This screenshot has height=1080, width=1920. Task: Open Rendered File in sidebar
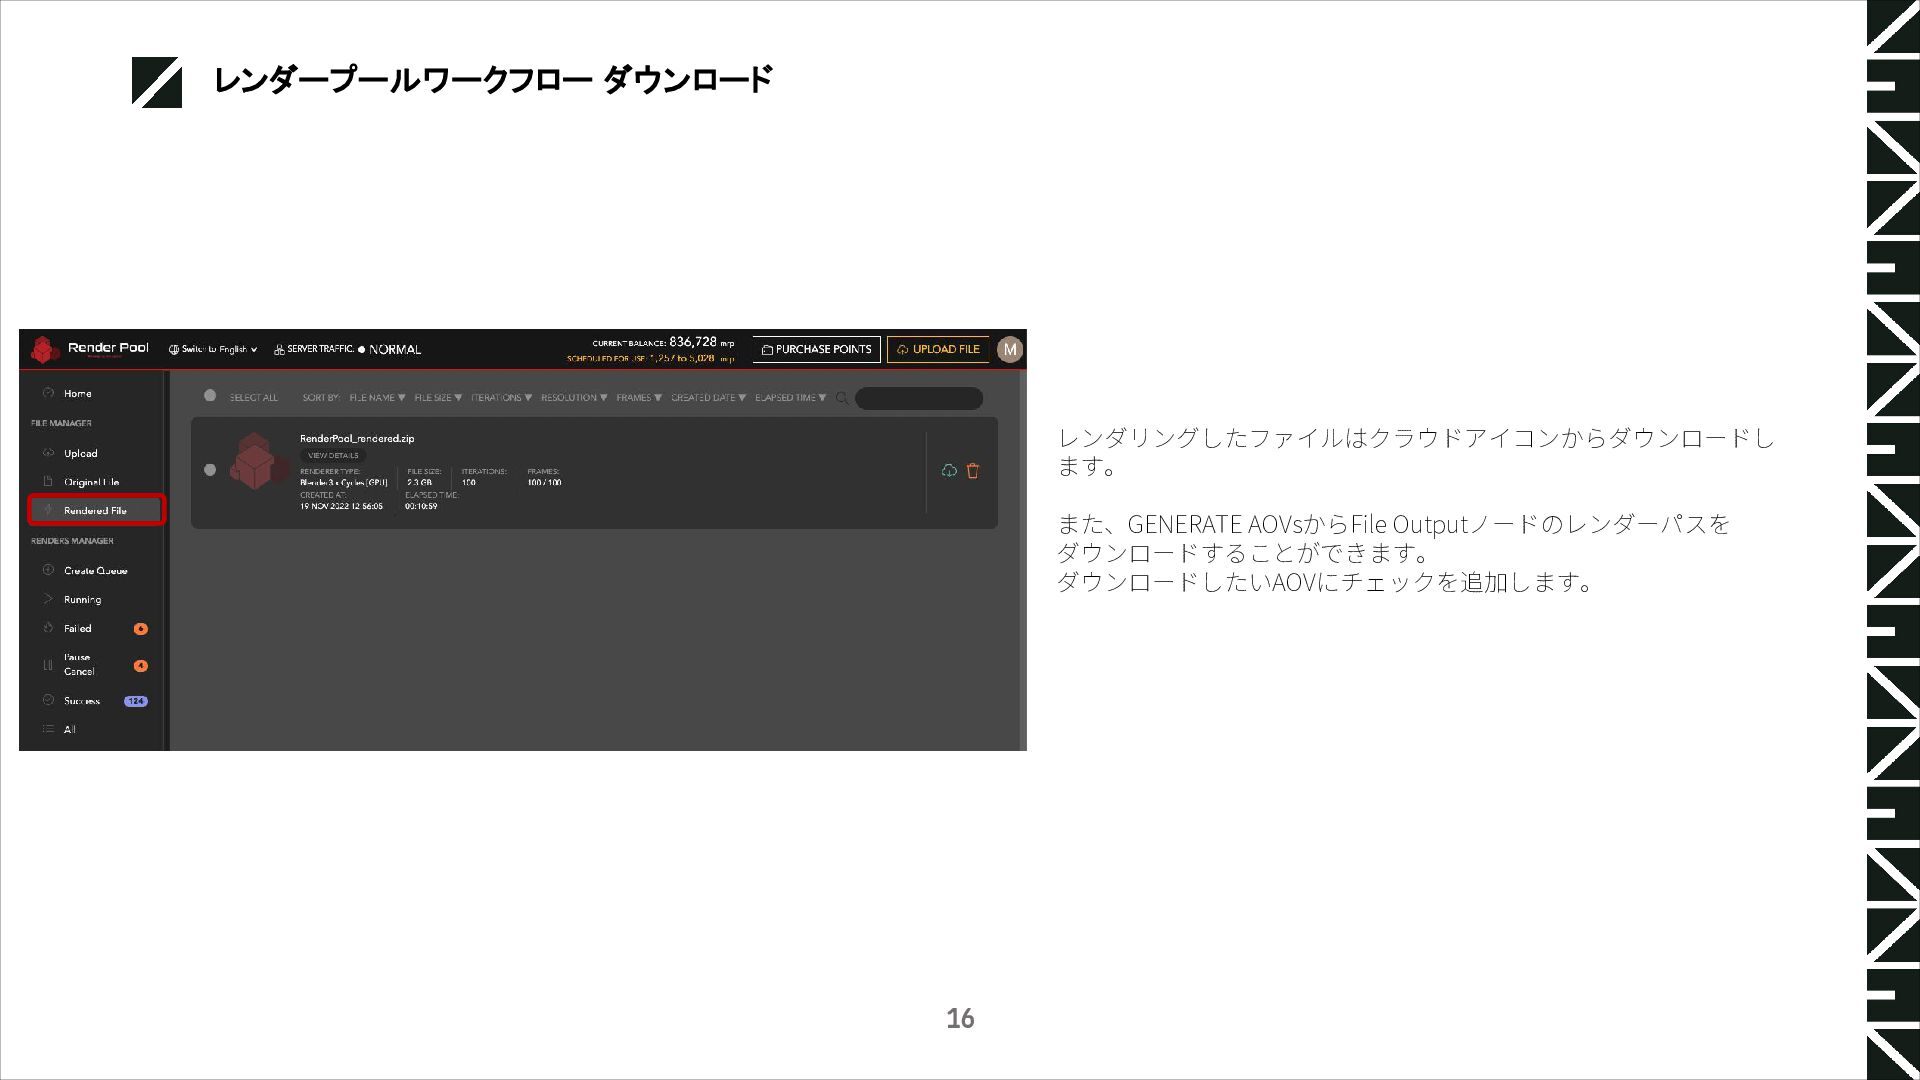pos(95,511)
